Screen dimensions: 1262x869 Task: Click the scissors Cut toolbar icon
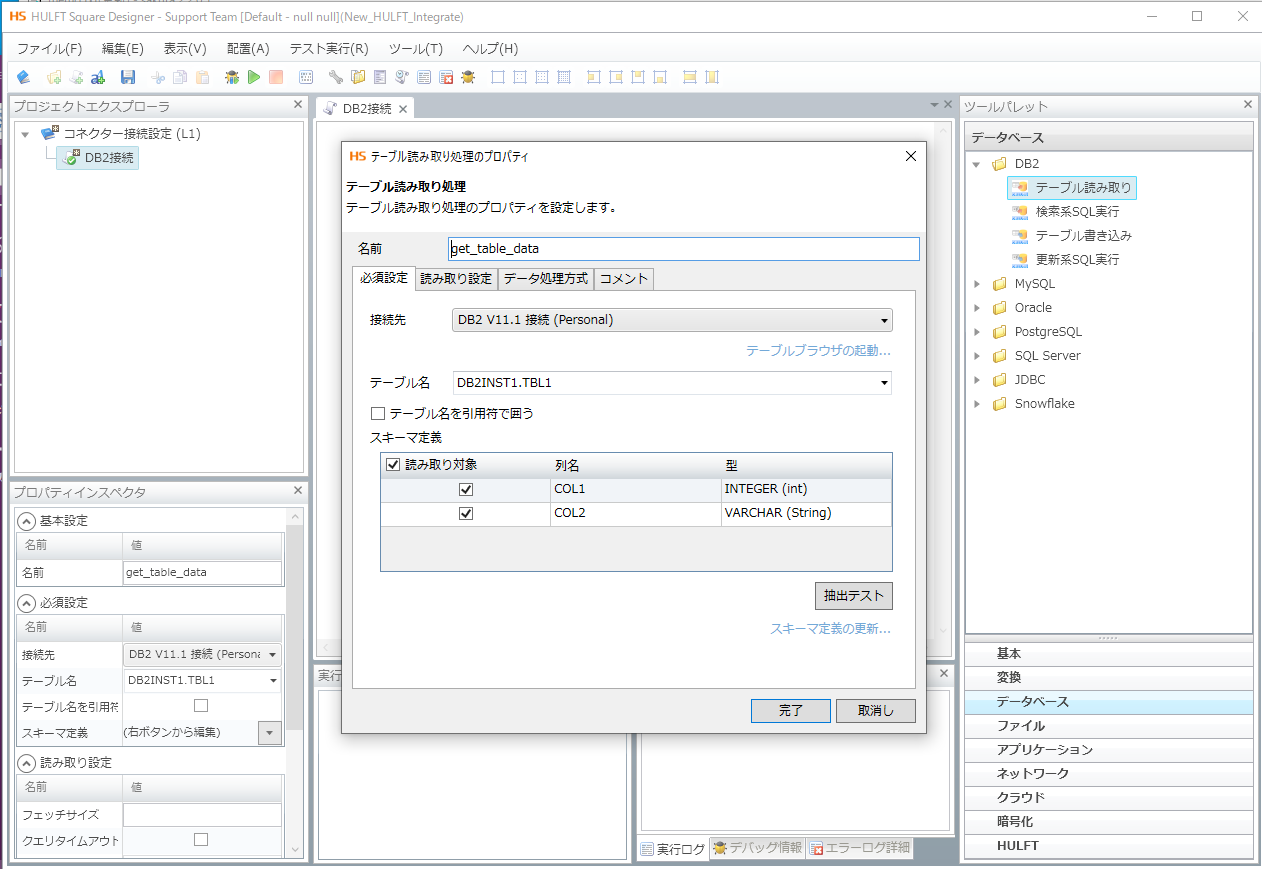pyautogui.click(x=157, y=77)
